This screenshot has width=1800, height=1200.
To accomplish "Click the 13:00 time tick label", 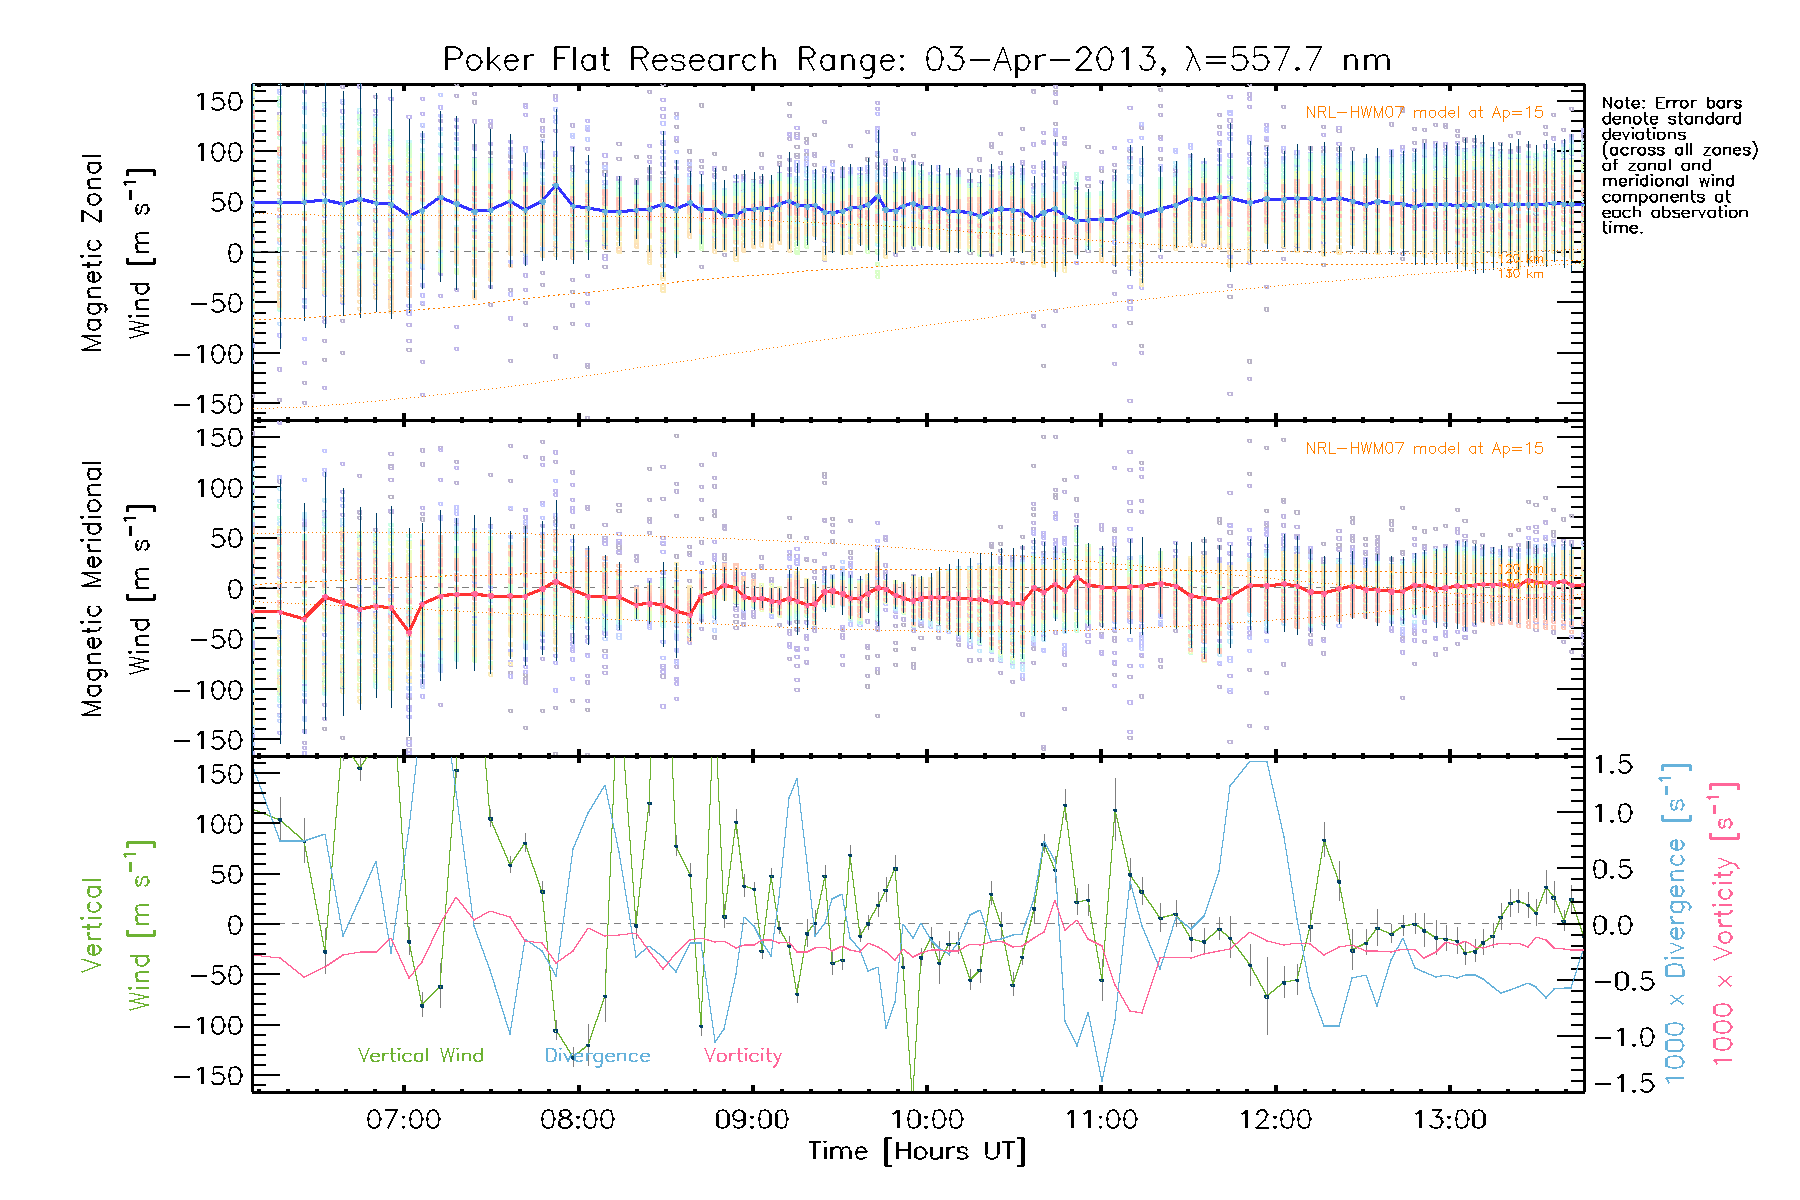I will pos(1449,1120).
